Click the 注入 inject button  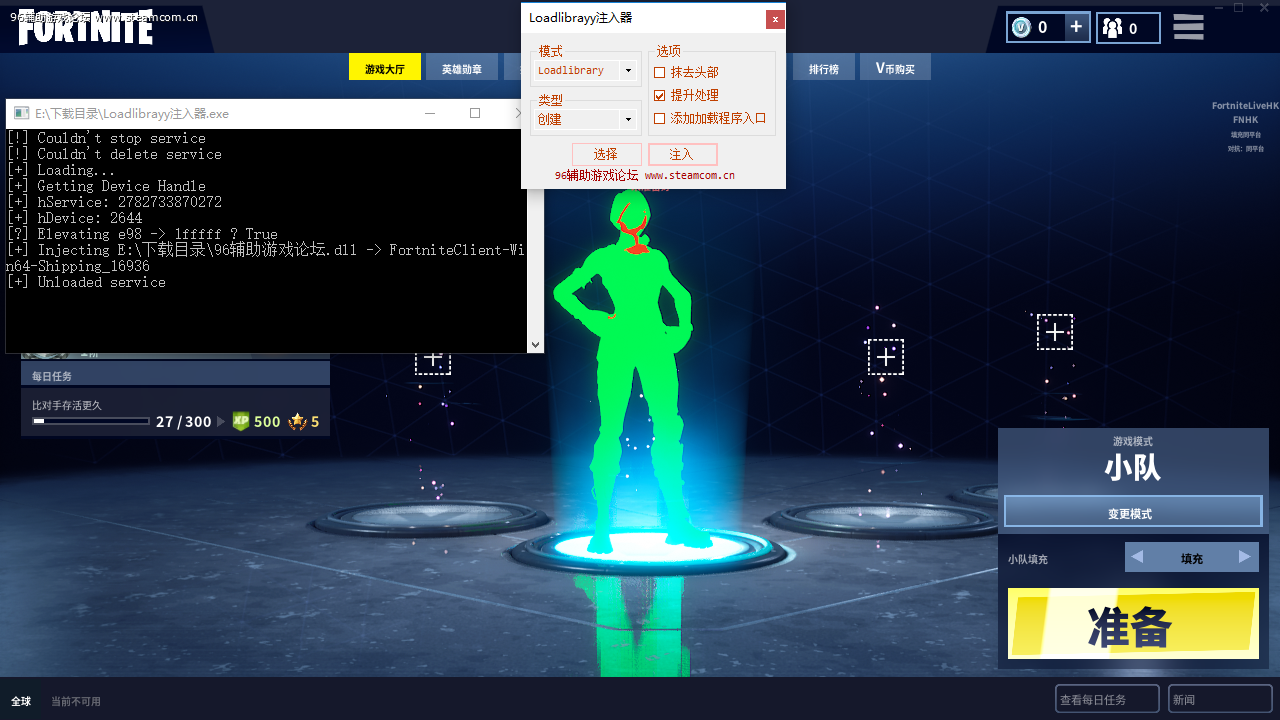[682, 154]
